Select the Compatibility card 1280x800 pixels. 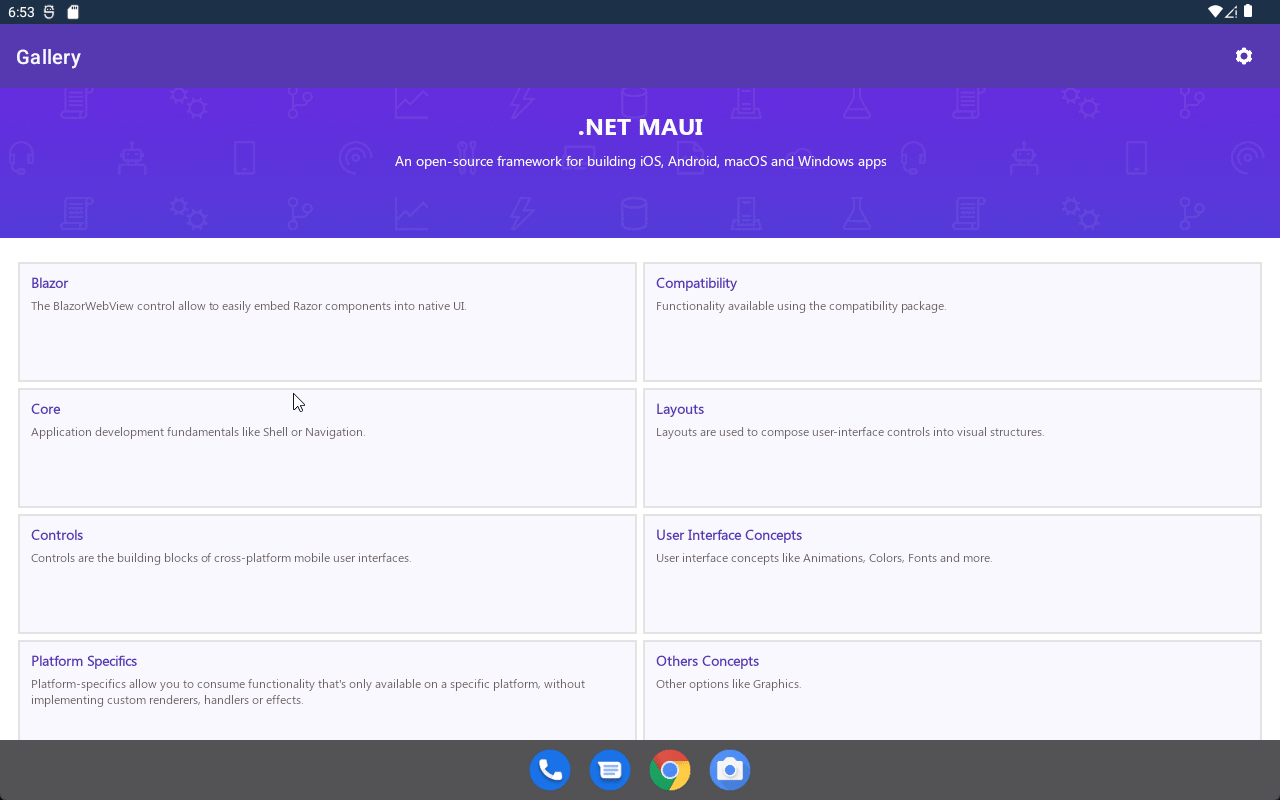(951, 322)
